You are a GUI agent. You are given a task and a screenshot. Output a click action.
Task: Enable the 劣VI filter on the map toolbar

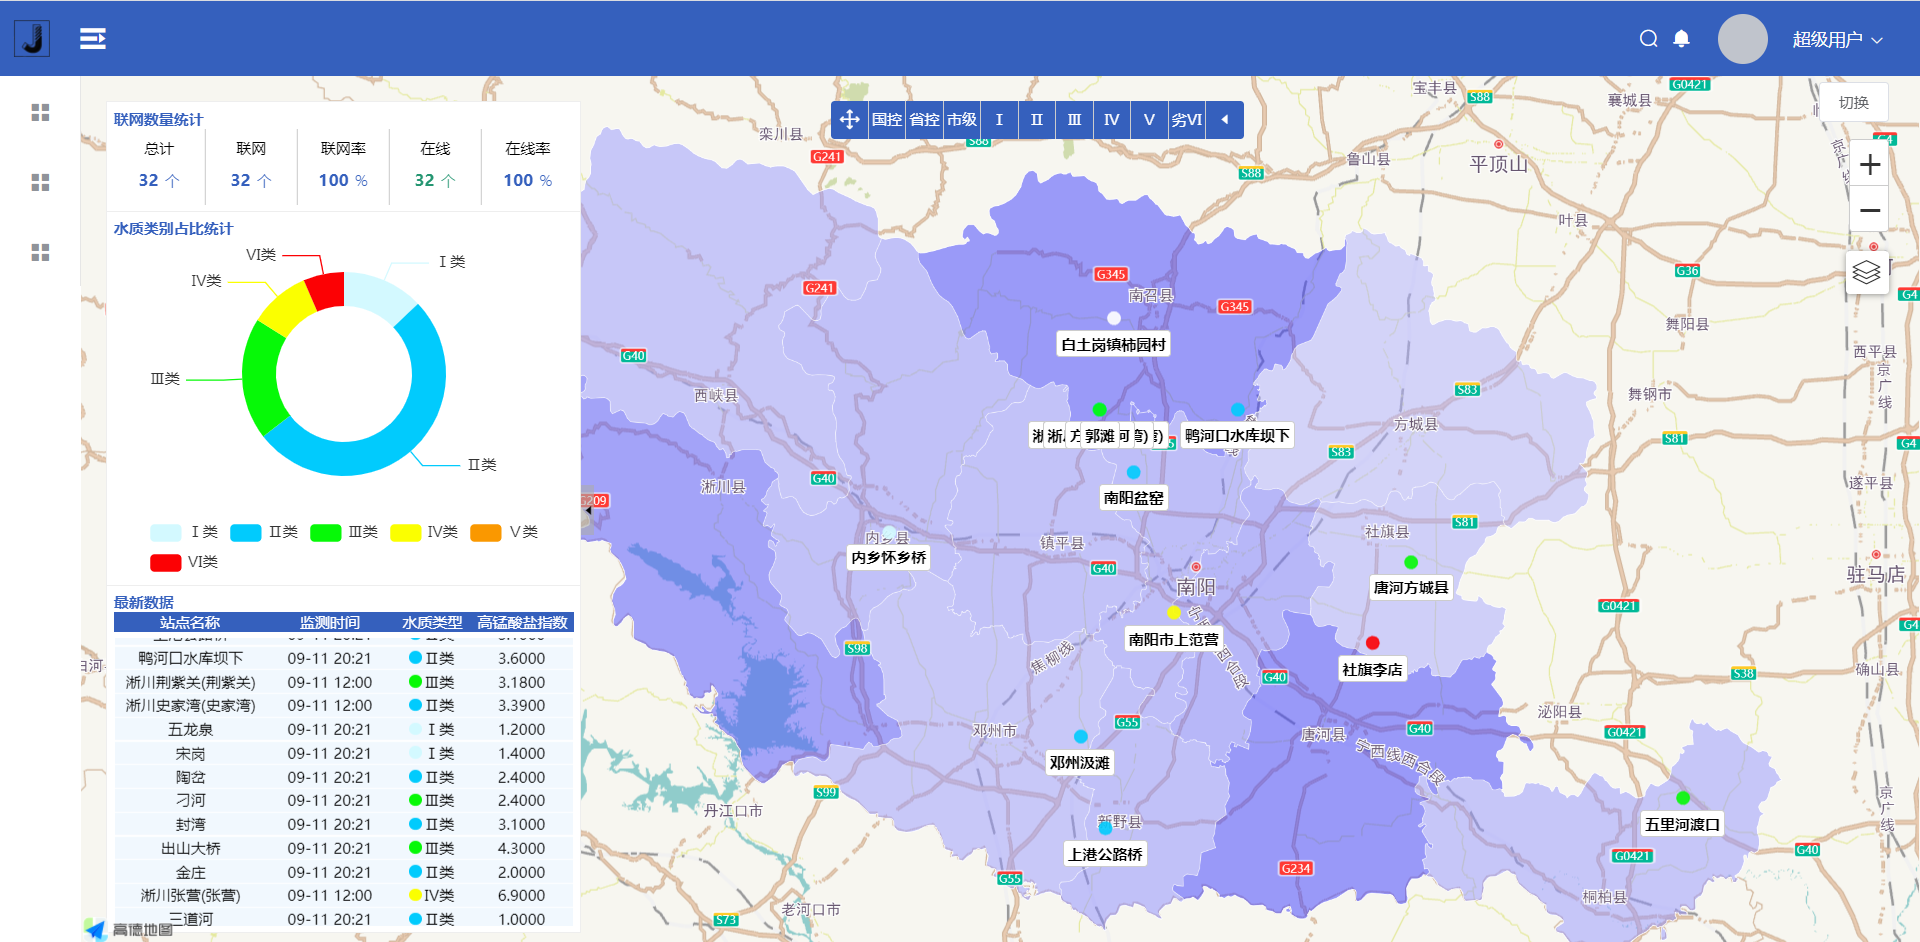1186,119
